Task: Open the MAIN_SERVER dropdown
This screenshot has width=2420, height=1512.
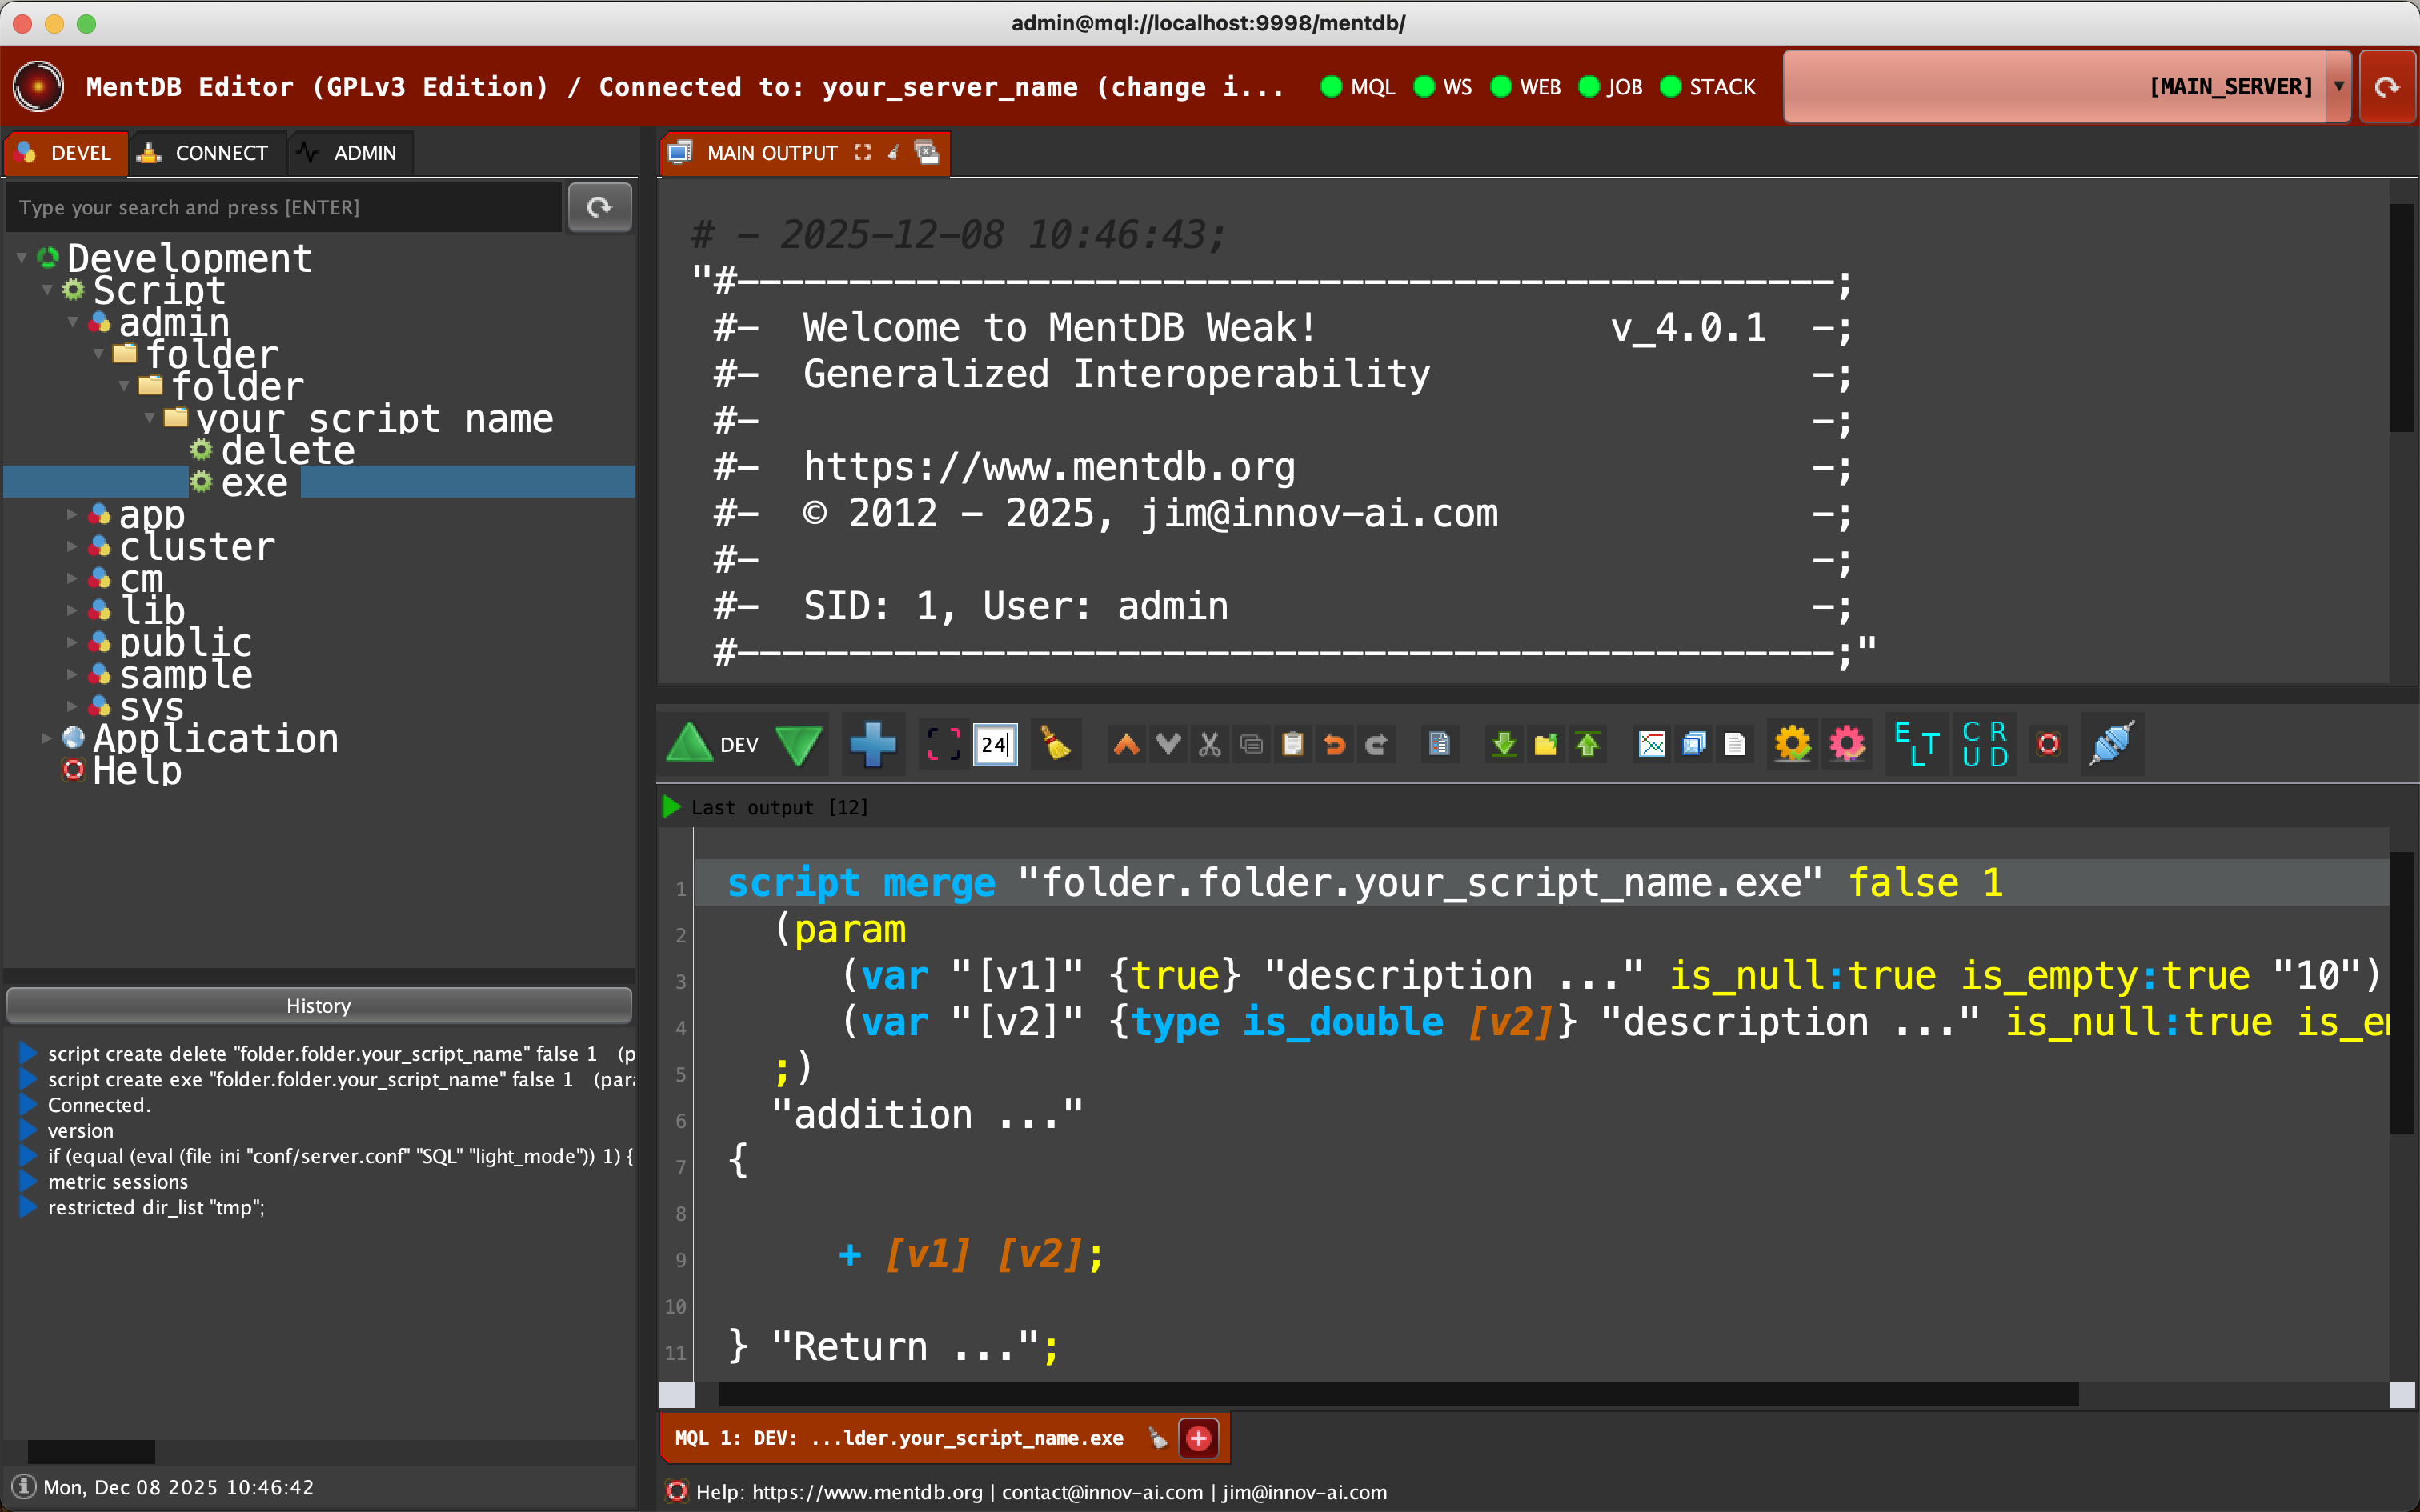Action: pos(2338,87)
